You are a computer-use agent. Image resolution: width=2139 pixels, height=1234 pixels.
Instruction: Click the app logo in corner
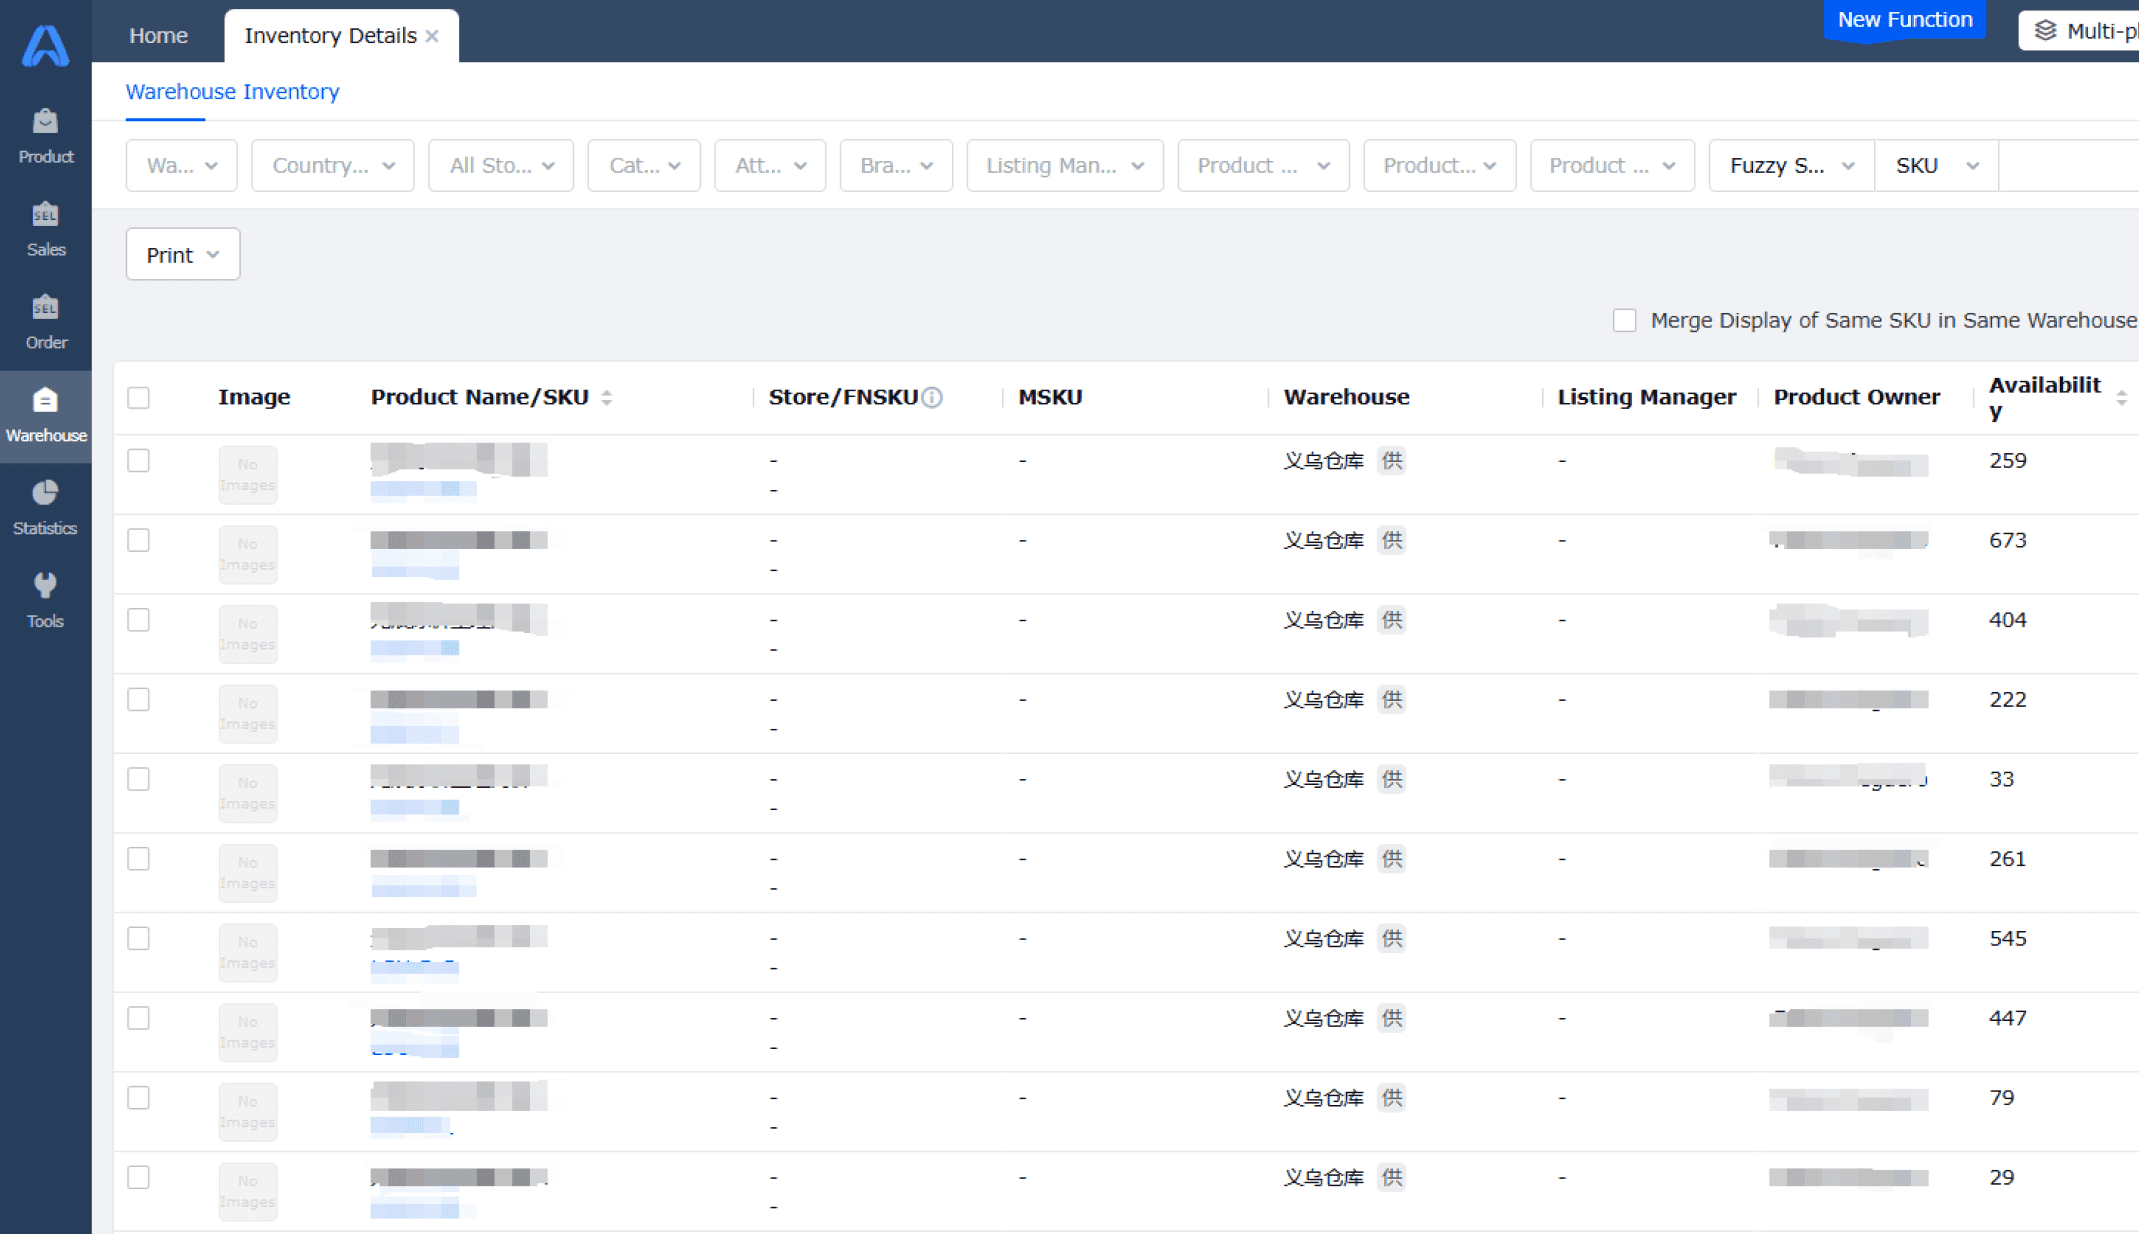pos(45,45)
